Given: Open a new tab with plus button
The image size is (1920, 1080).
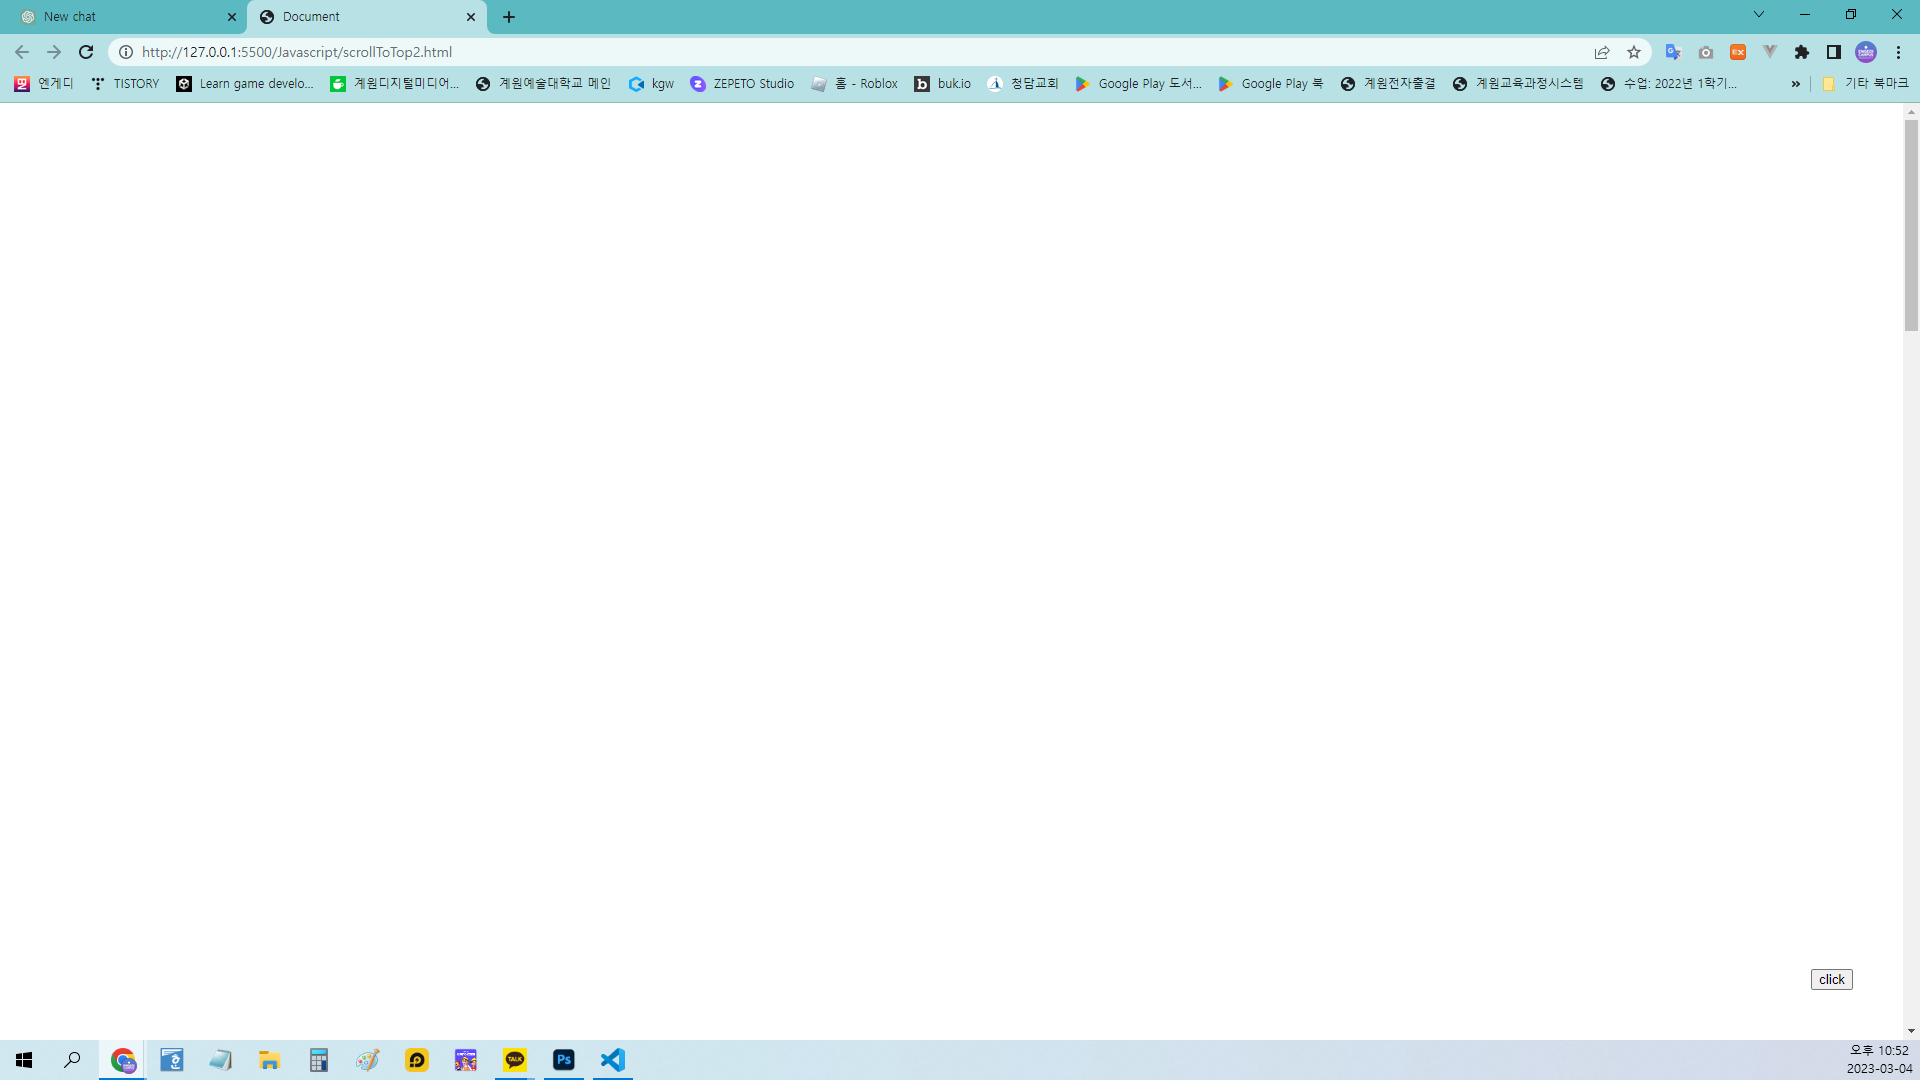Looking at the screenshot, I should tap(509, 17).
